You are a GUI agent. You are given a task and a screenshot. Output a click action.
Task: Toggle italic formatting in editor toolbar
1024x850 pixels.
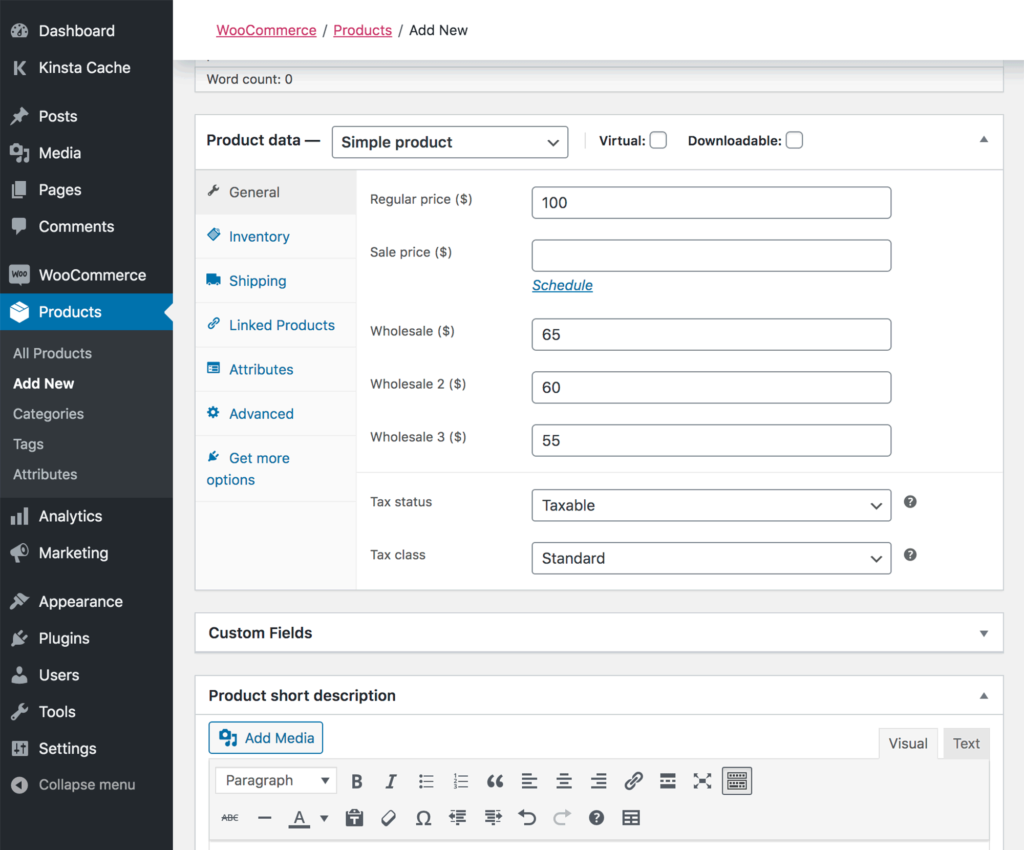391,781
